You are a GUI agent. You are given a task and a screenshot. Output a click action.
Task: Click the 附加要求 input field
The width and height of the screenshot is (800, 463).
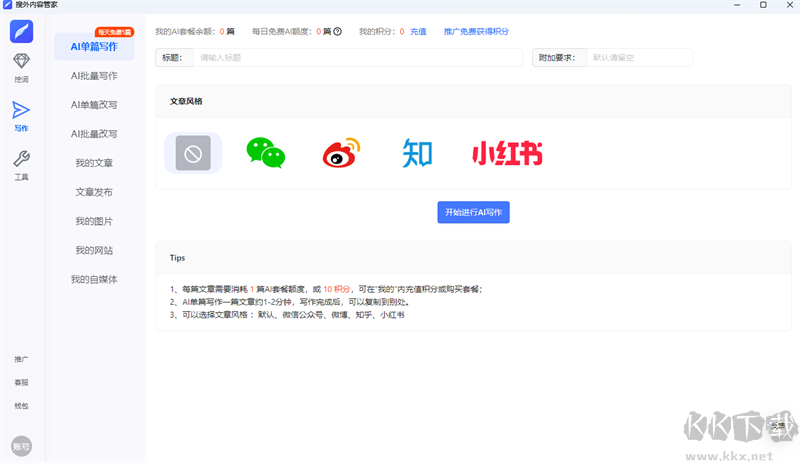(x=638, y=58)
